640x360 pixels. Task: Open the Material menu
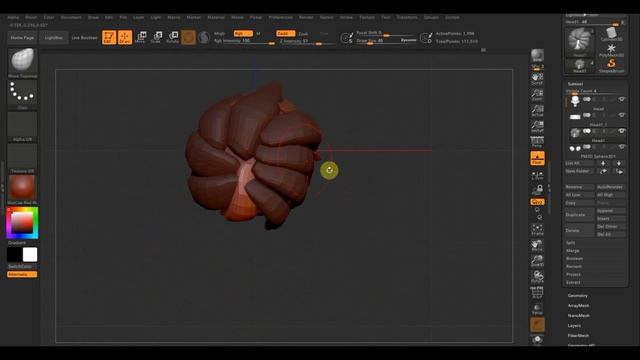216,18
